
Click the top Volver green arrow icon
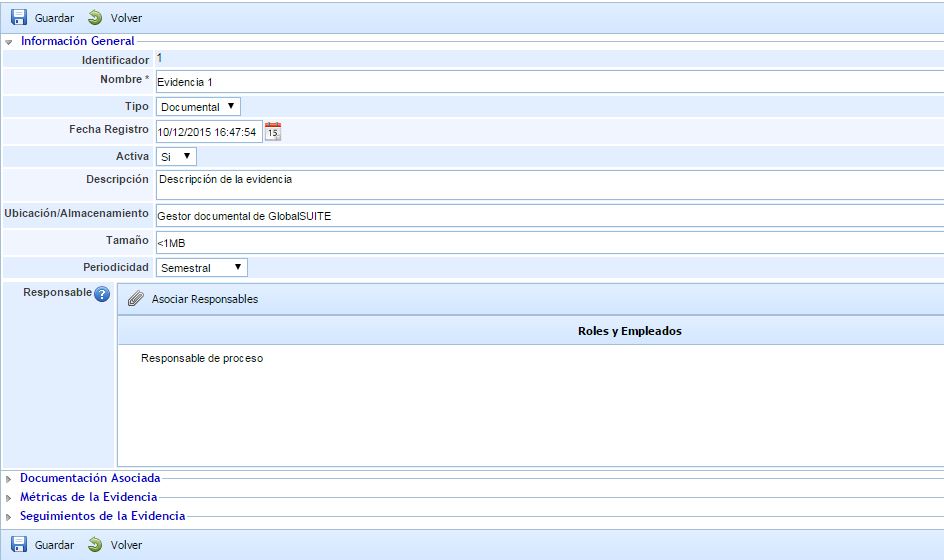[x=95, y=18]
